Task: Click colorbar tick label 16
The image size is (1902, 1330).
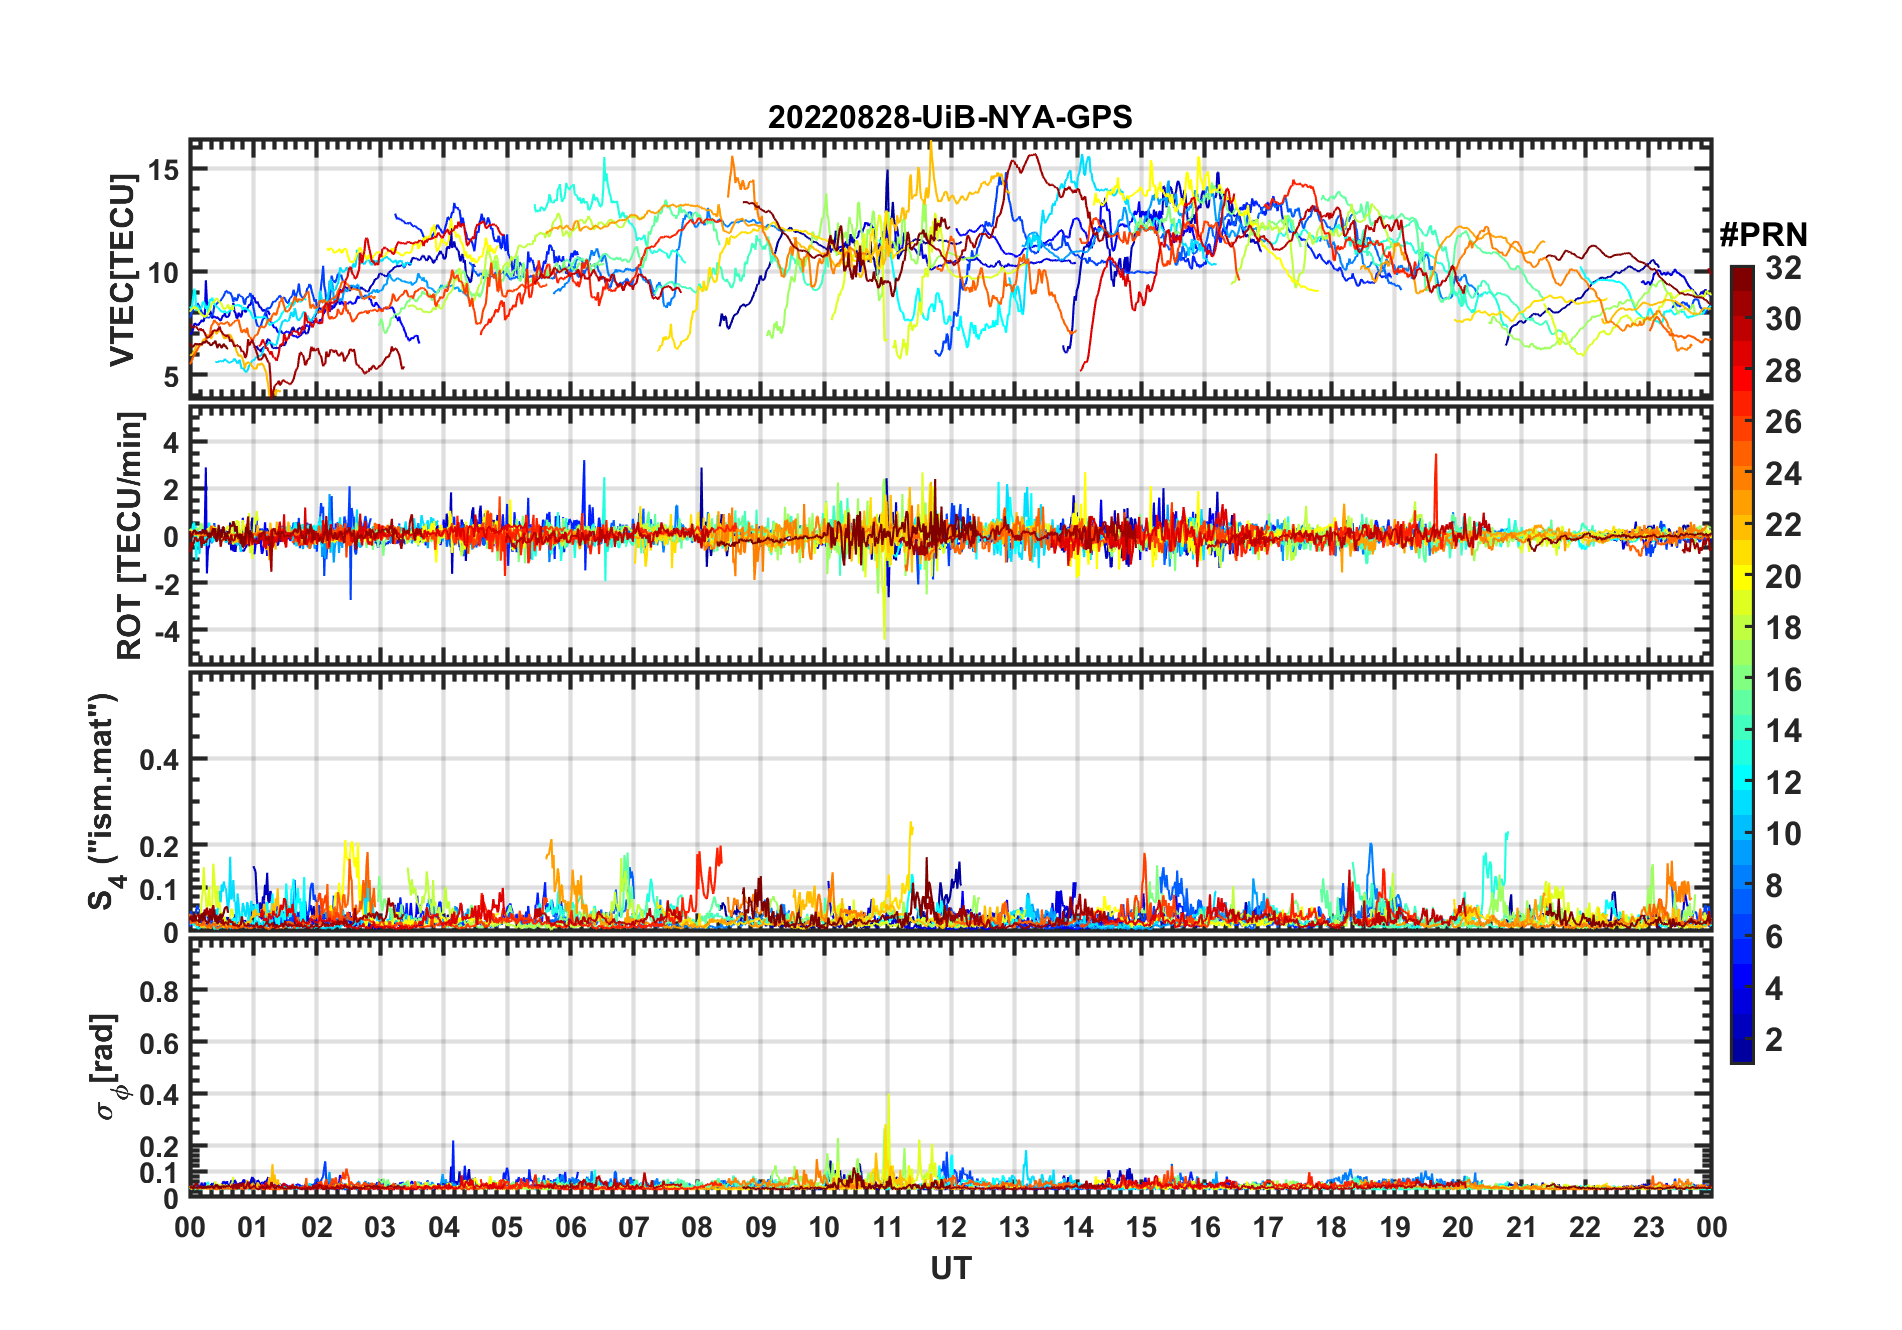Action: point(1783,680)
